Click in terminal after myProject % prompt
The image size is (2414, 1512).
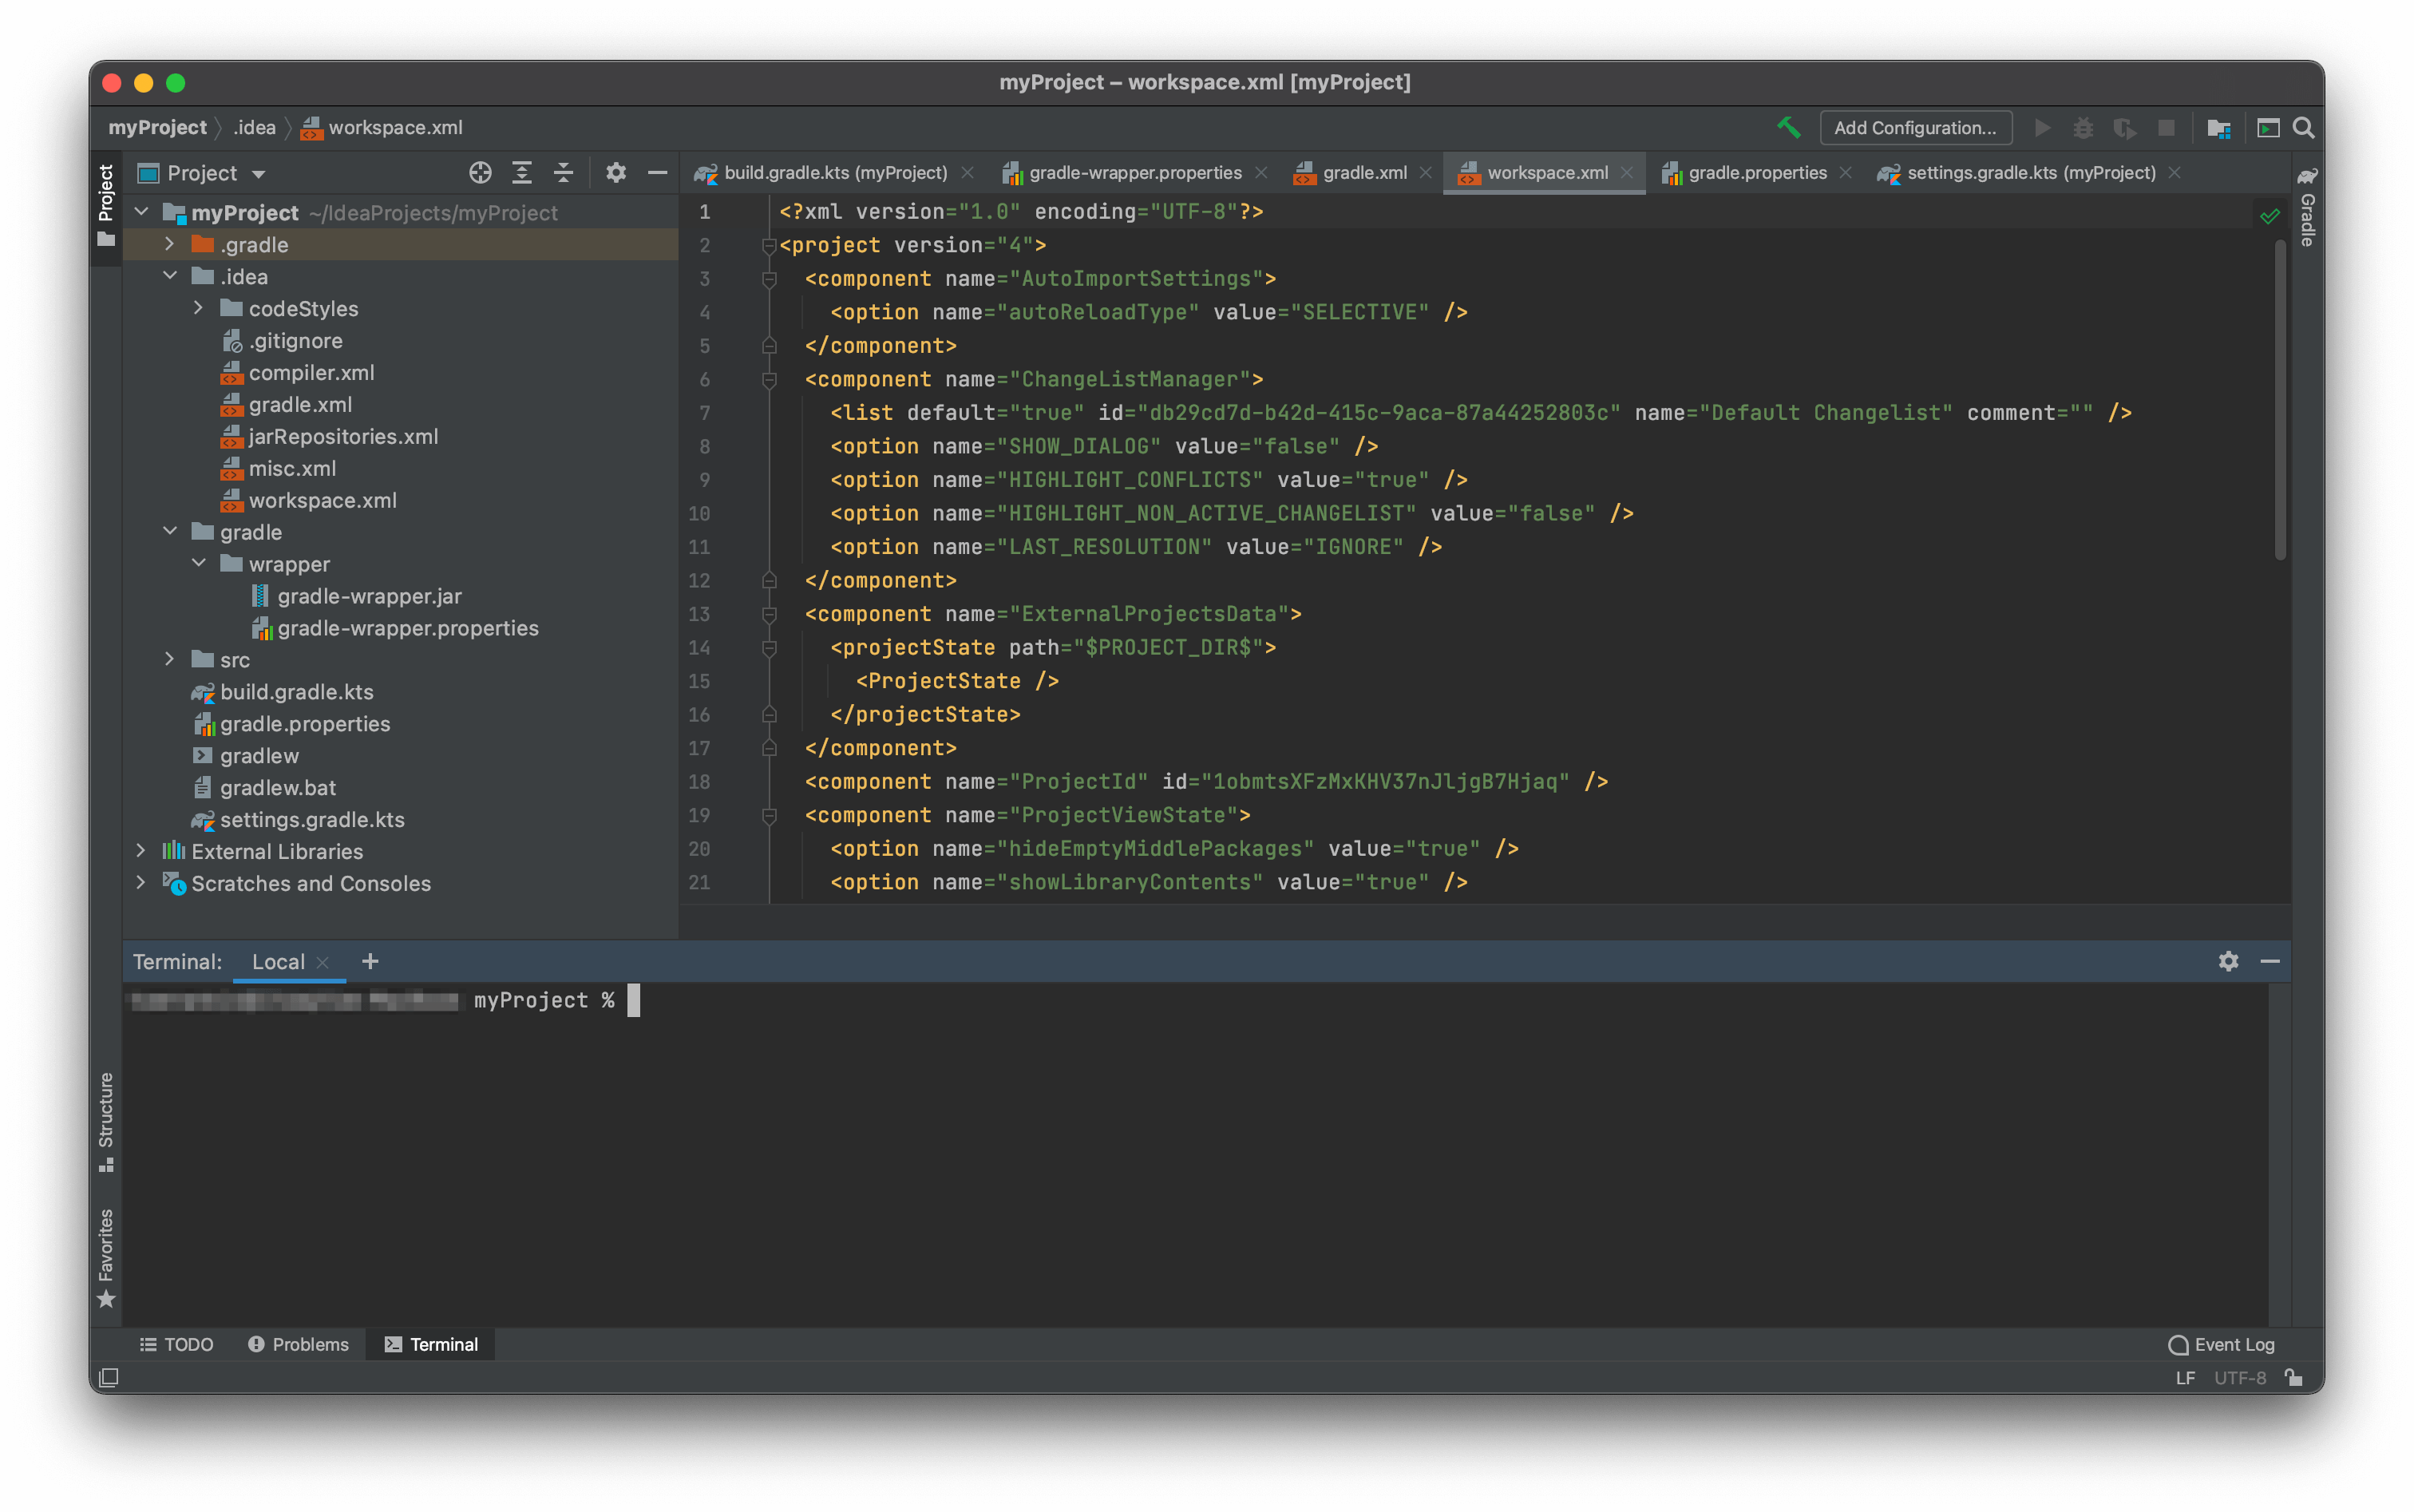tap(633, 1000)
